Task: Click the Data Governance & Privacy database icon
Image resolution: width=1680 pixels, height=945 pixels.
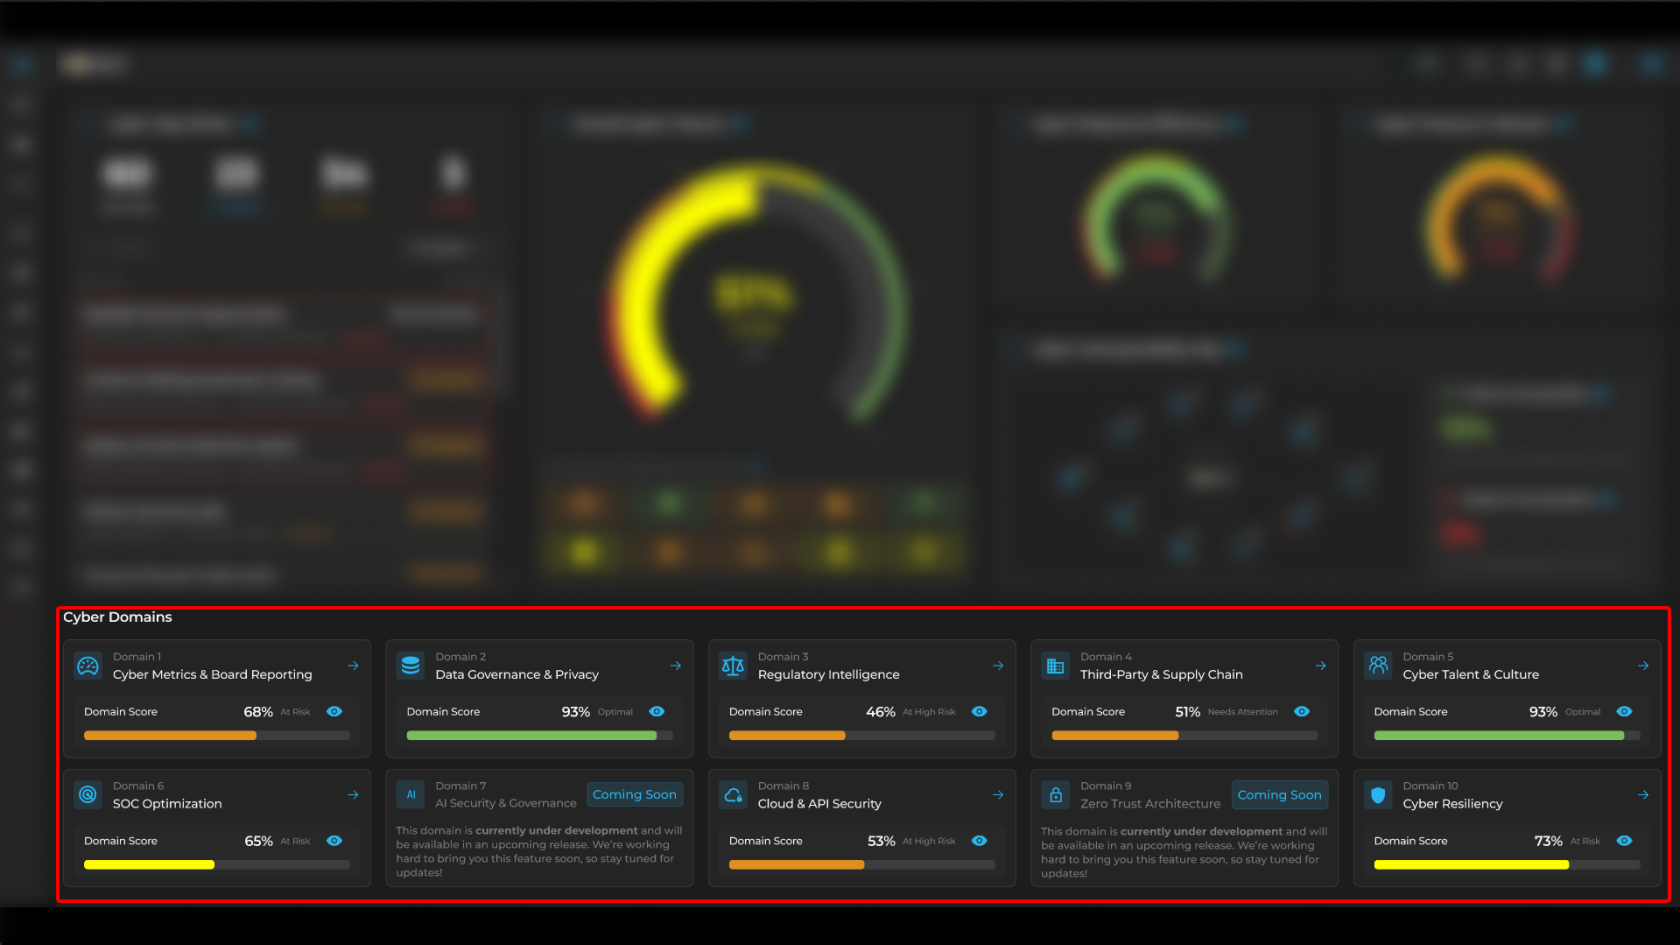Action: pyautogui.click(x=410, y=666)
